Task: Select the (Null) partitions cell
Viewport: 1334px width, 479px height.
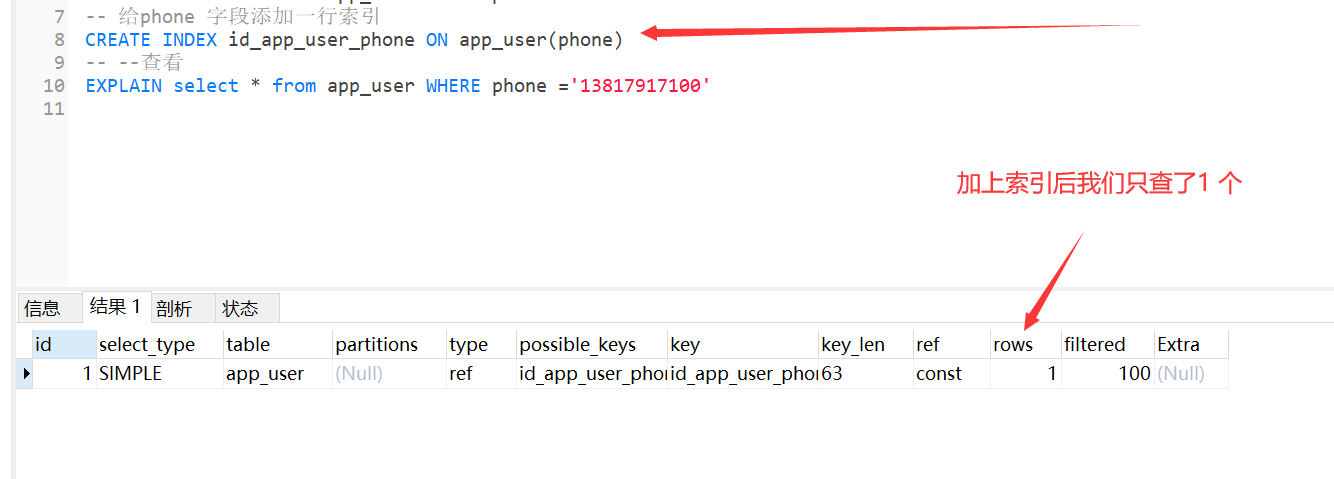Action: click(x=389, y=374)
